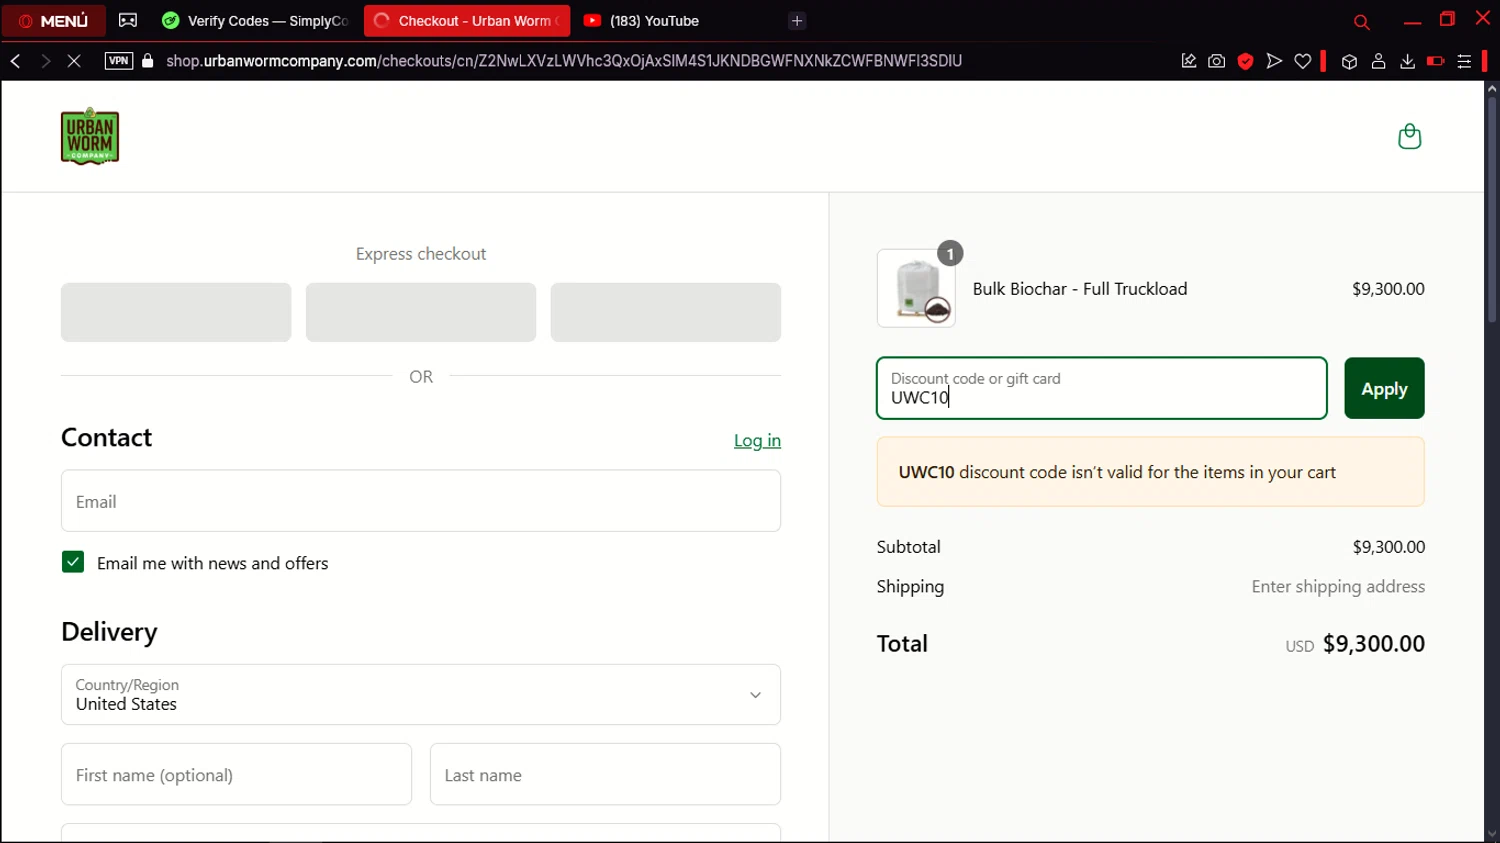
Task: Select the Checkout Urban Worm tab
Action: pyautogui.click(x=467, y=21)
